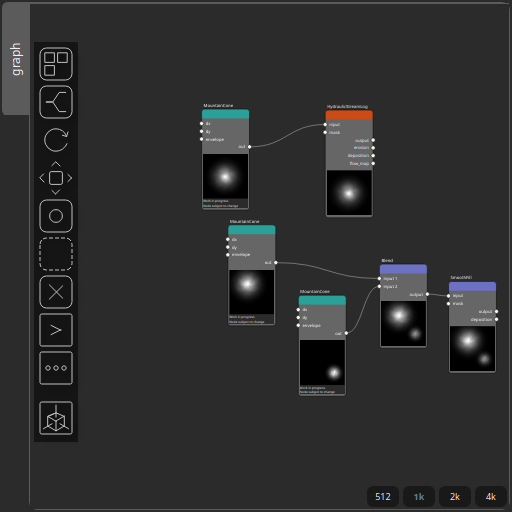
Task: Click the dashed rounded rectangle group icon
Action: click(x=56, y=254)
